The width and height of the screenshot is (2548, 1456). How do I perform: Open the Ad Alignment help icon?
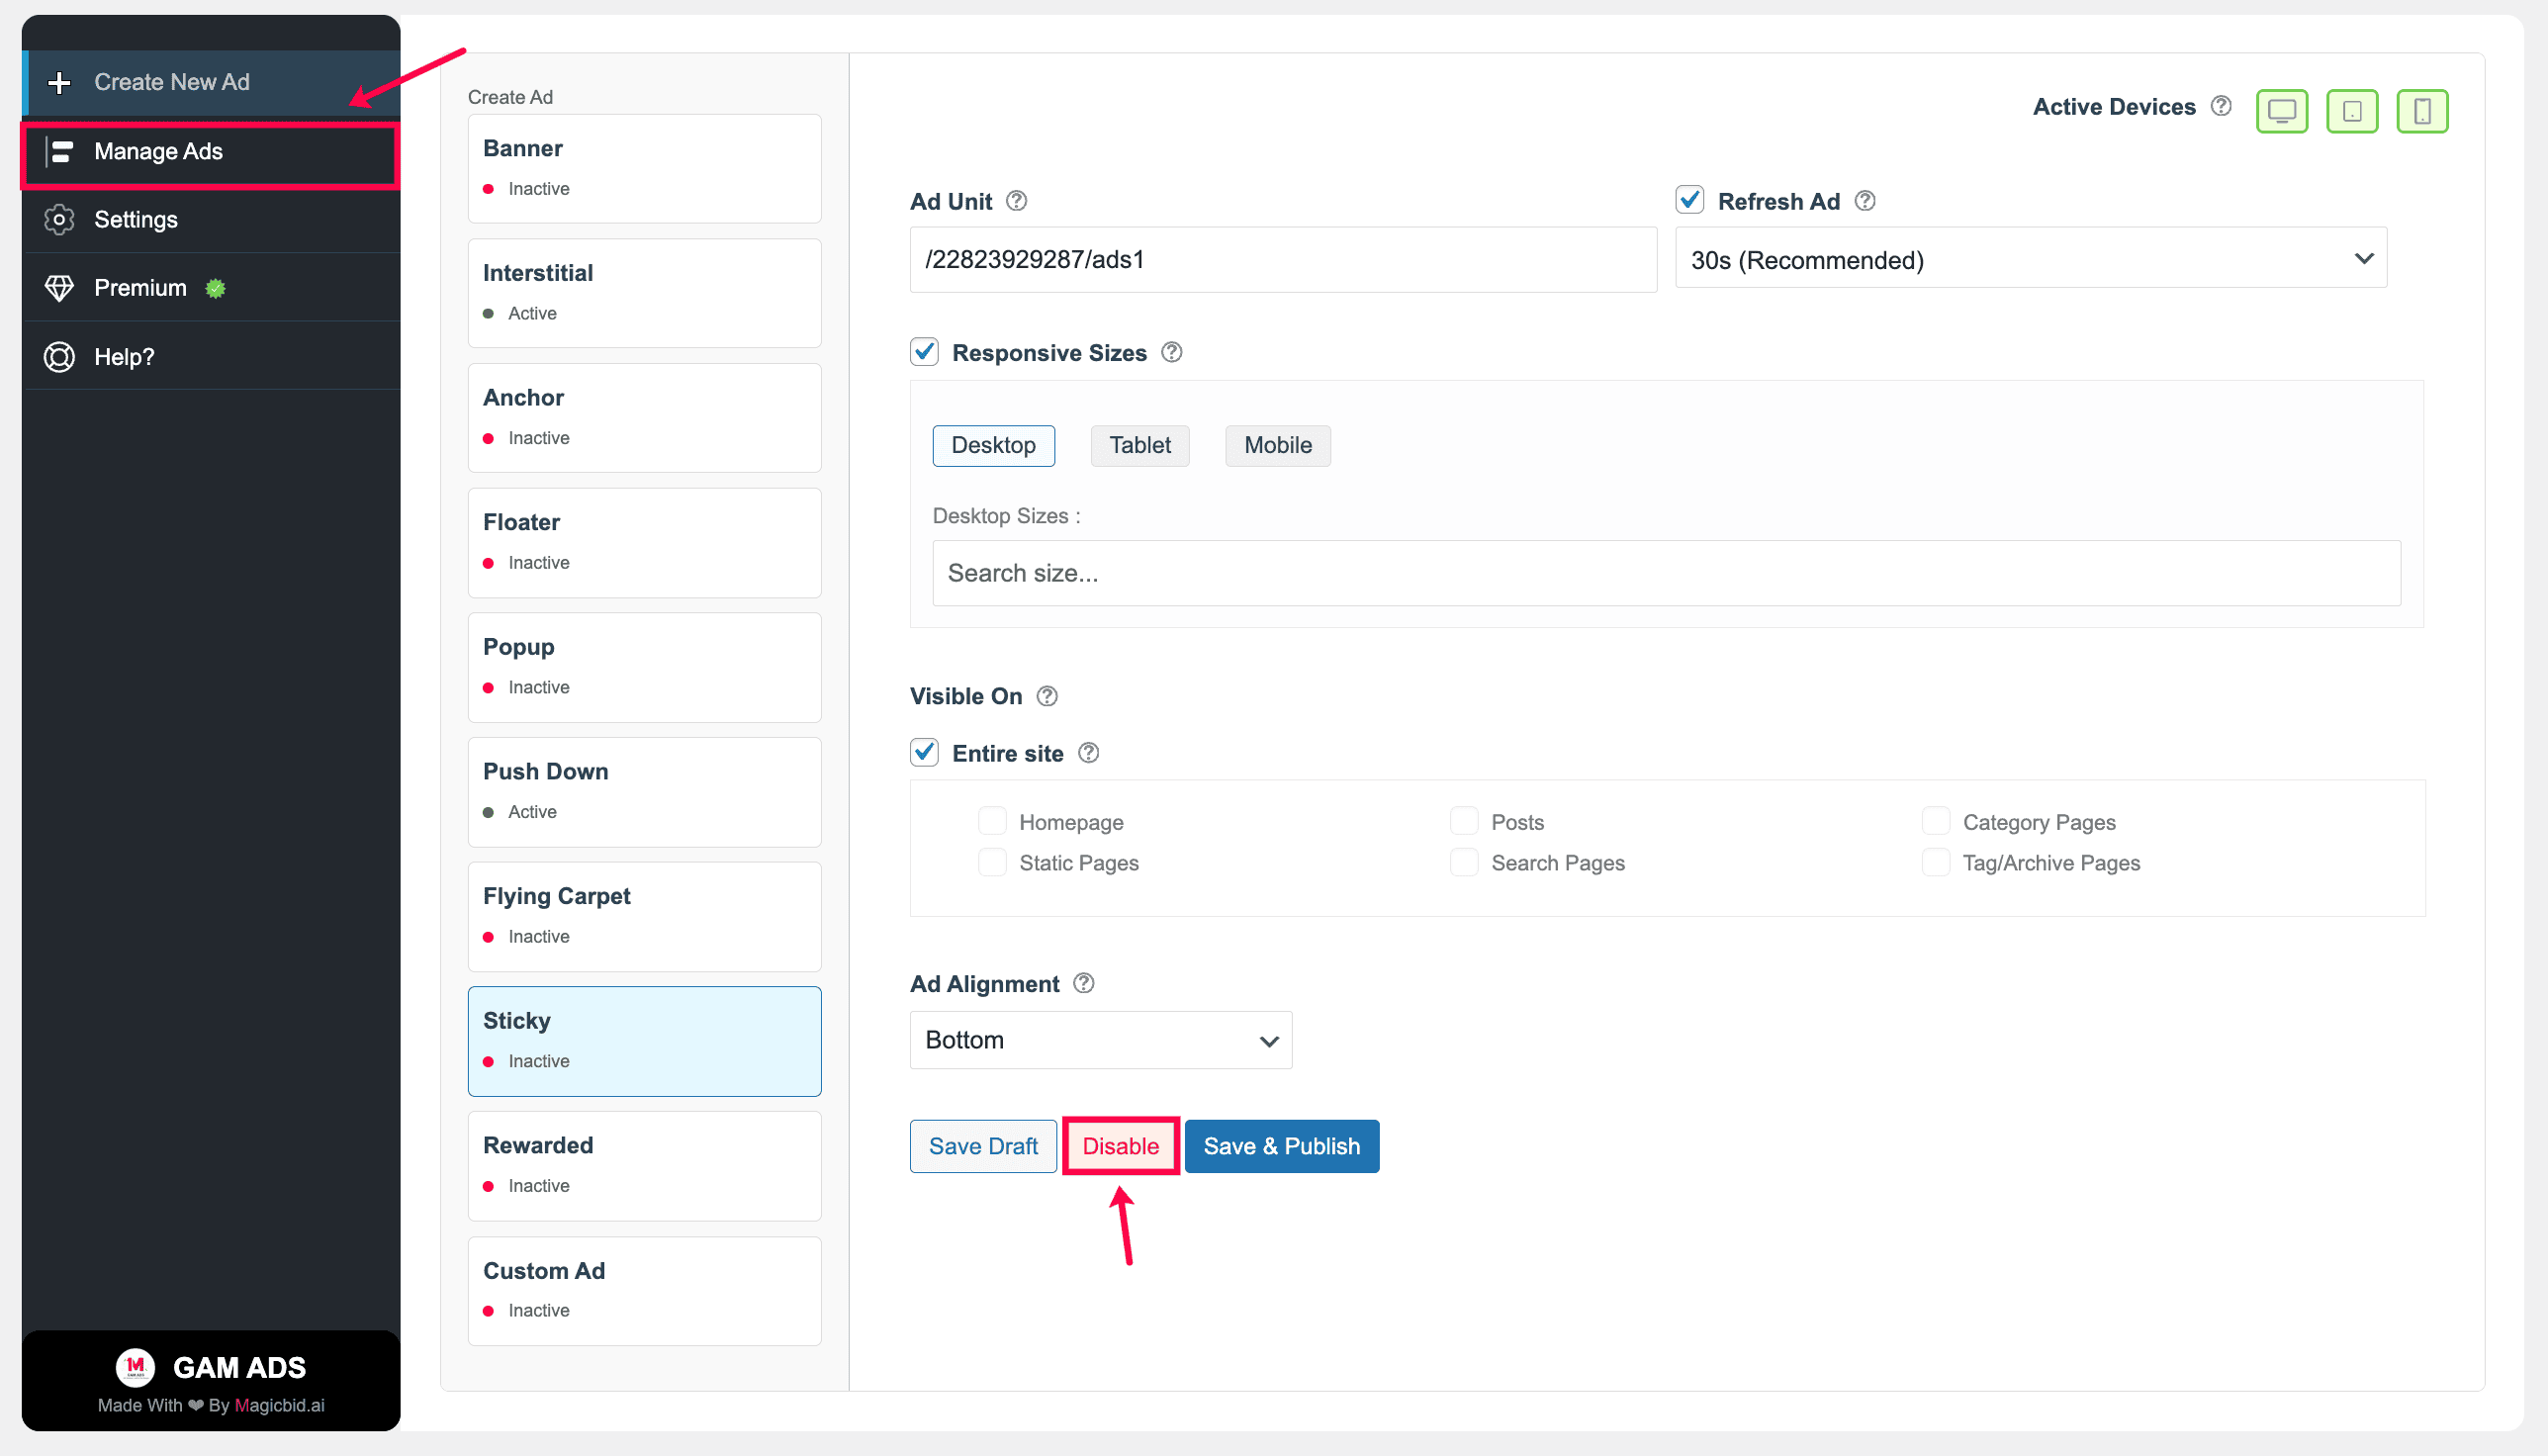[1084, 983]
